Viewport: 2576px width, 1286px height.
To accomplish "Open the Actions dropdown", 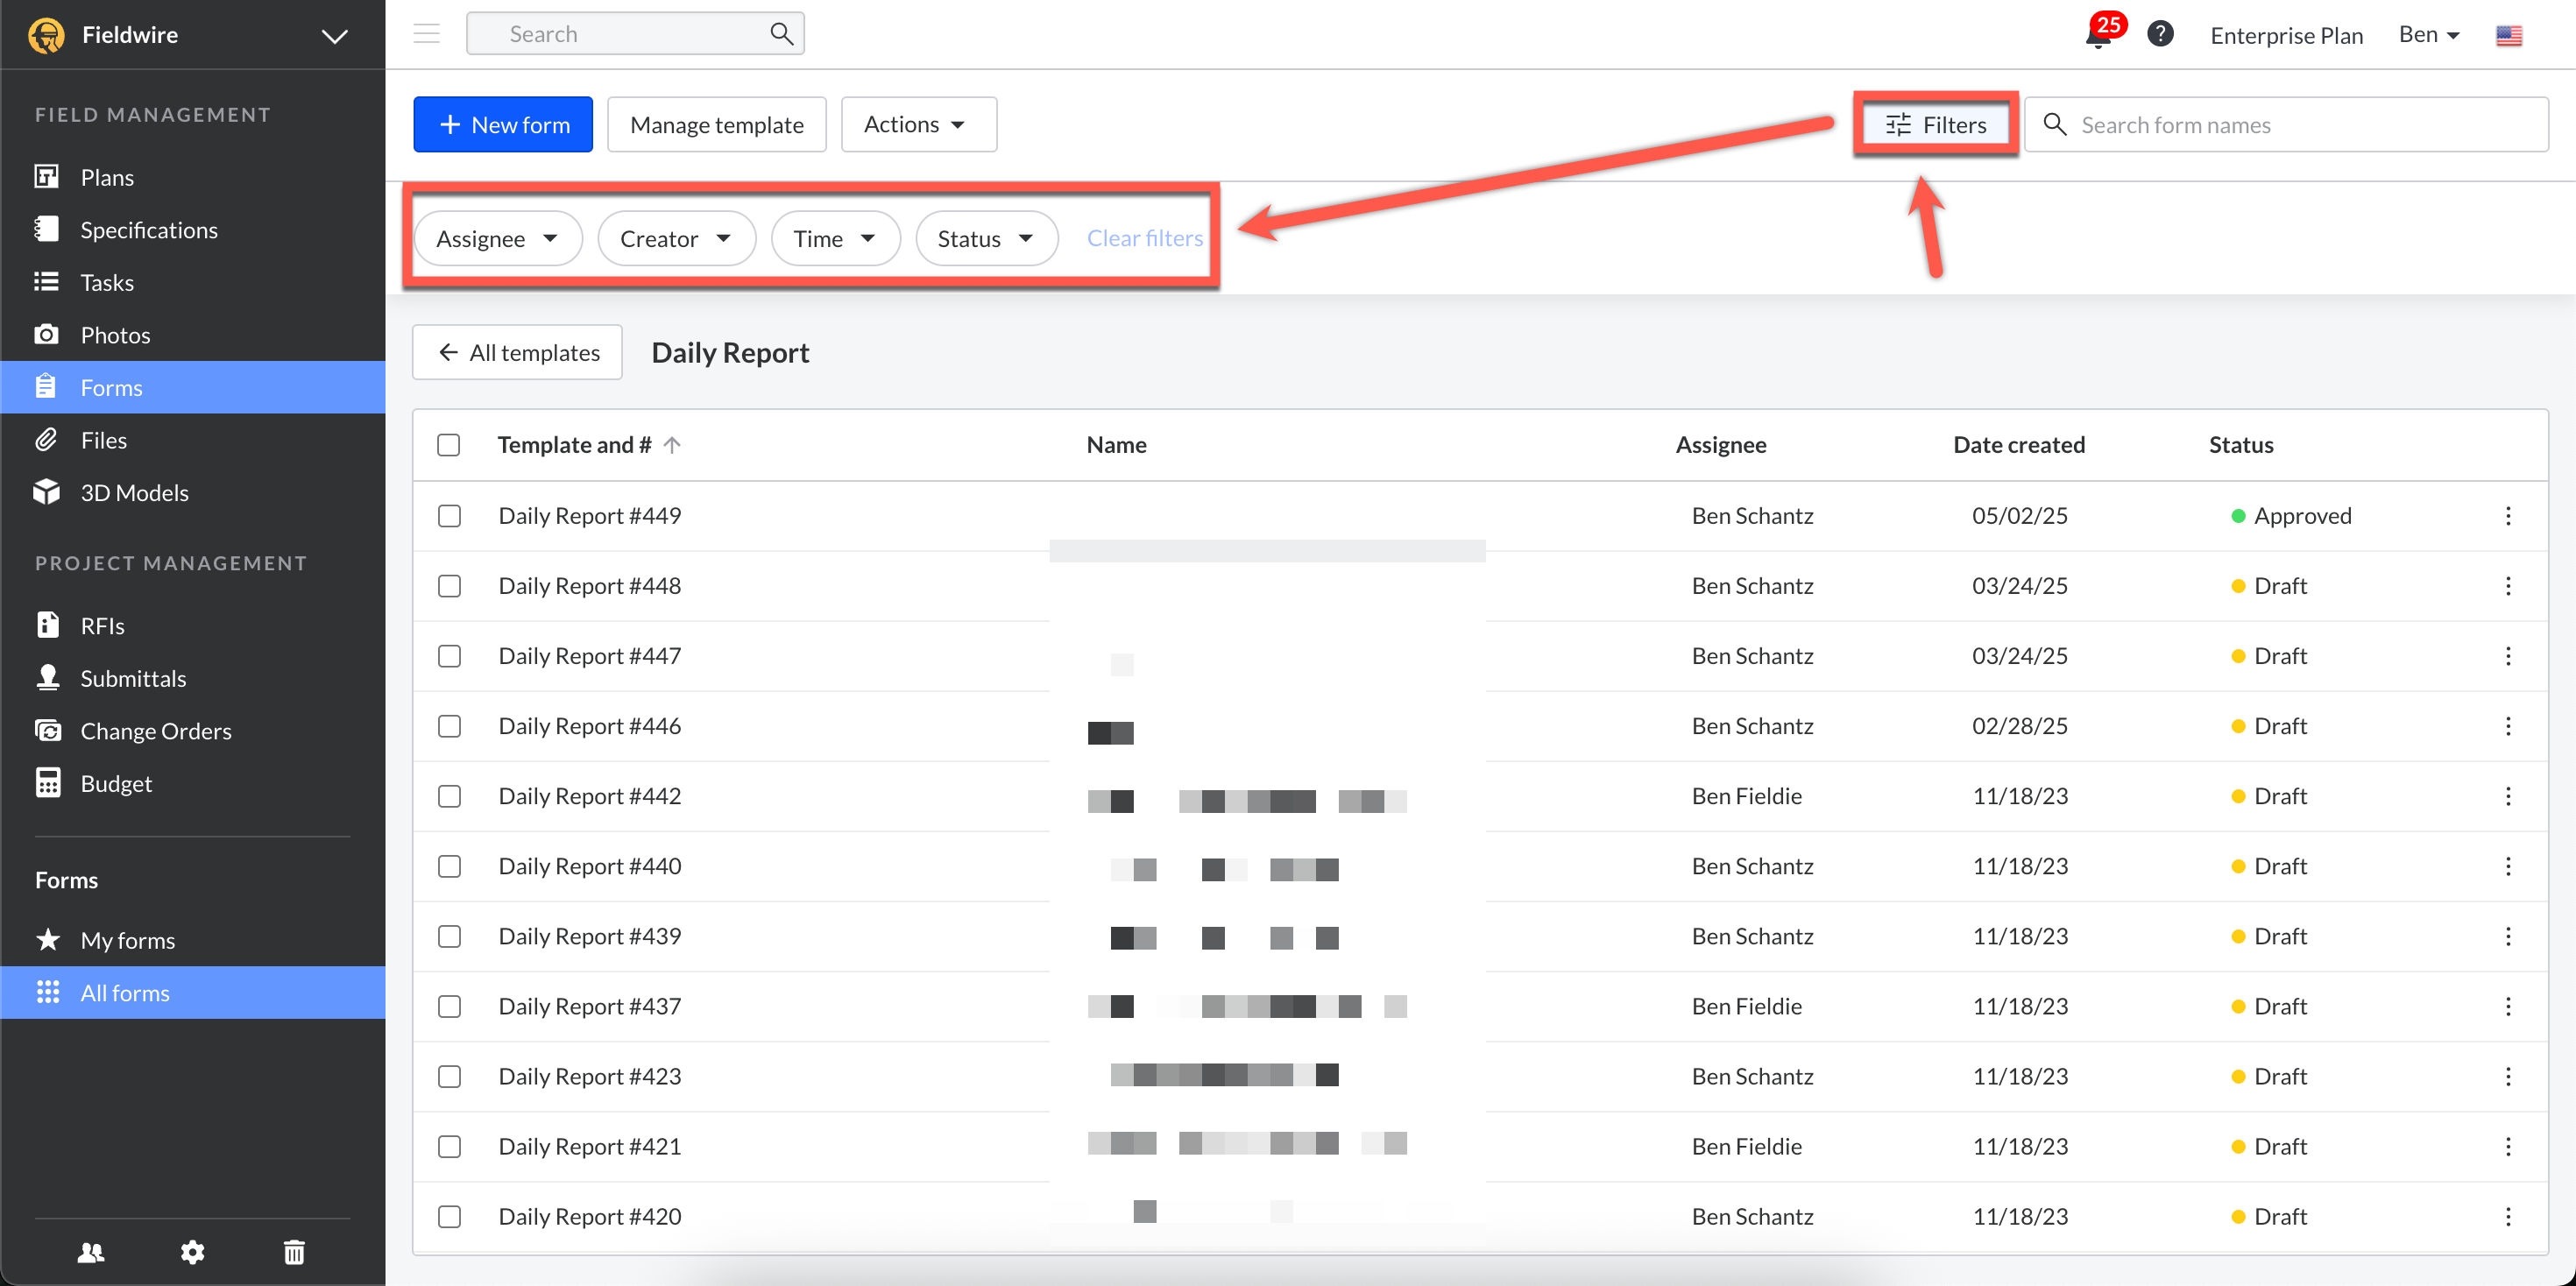I will pyautogui.click(x=917, y=125).
